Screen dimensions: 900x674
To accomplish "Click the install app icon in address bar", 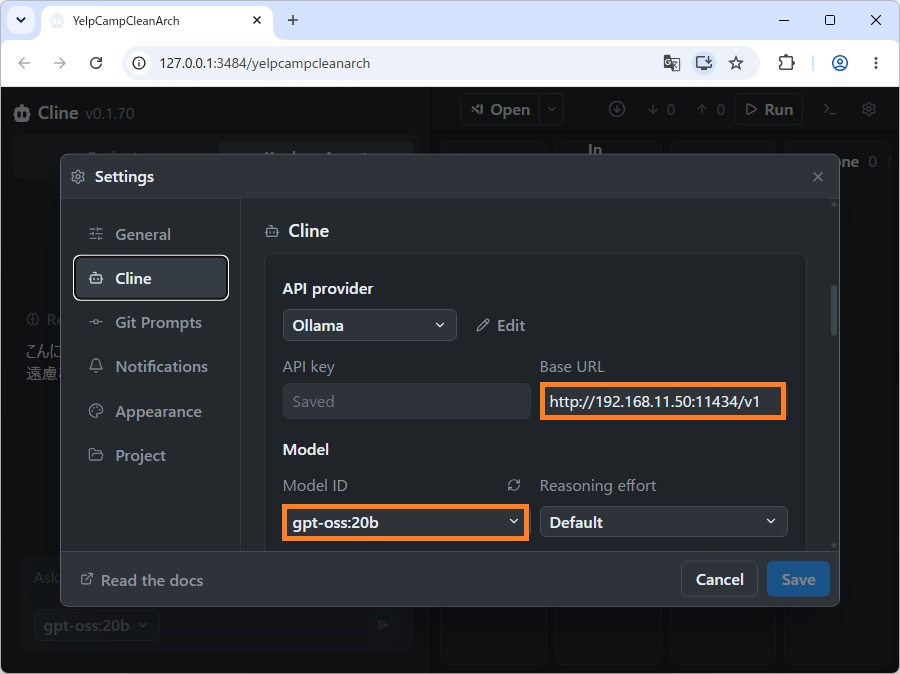I will [704, 63].
